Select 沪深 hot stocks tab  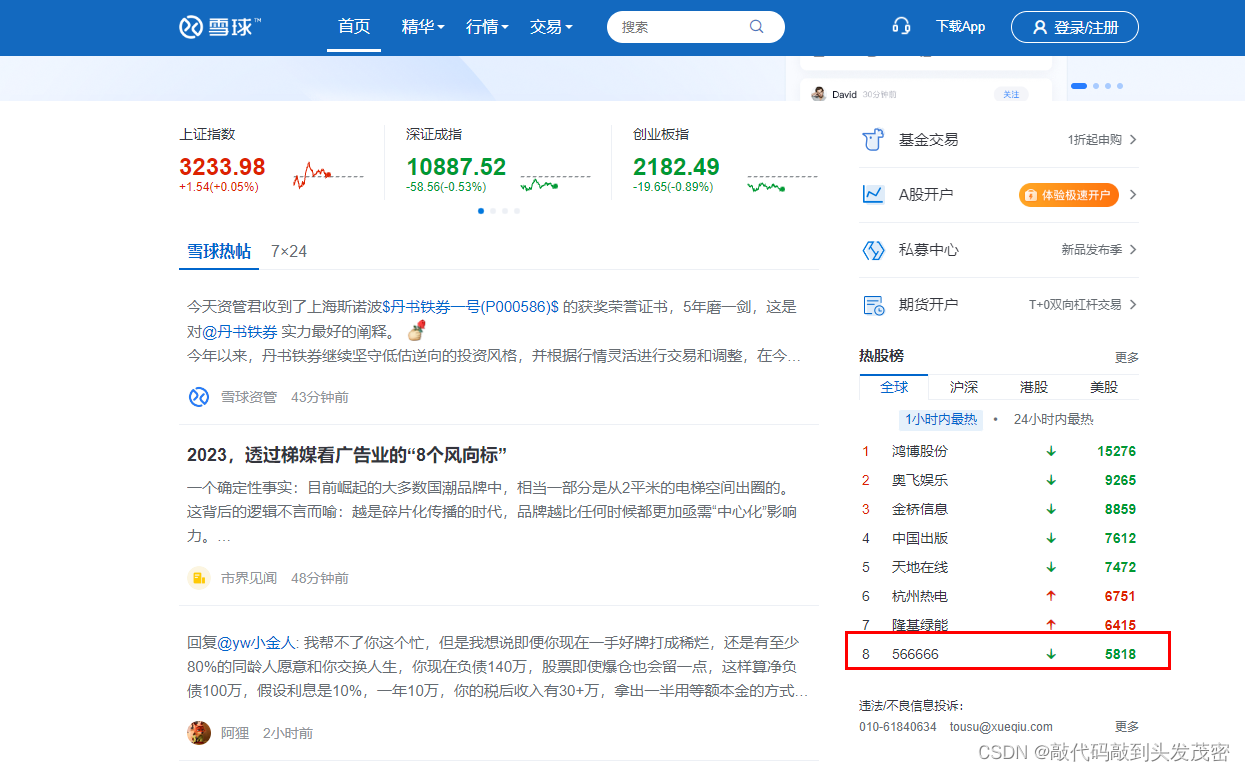tap(964, 387)
